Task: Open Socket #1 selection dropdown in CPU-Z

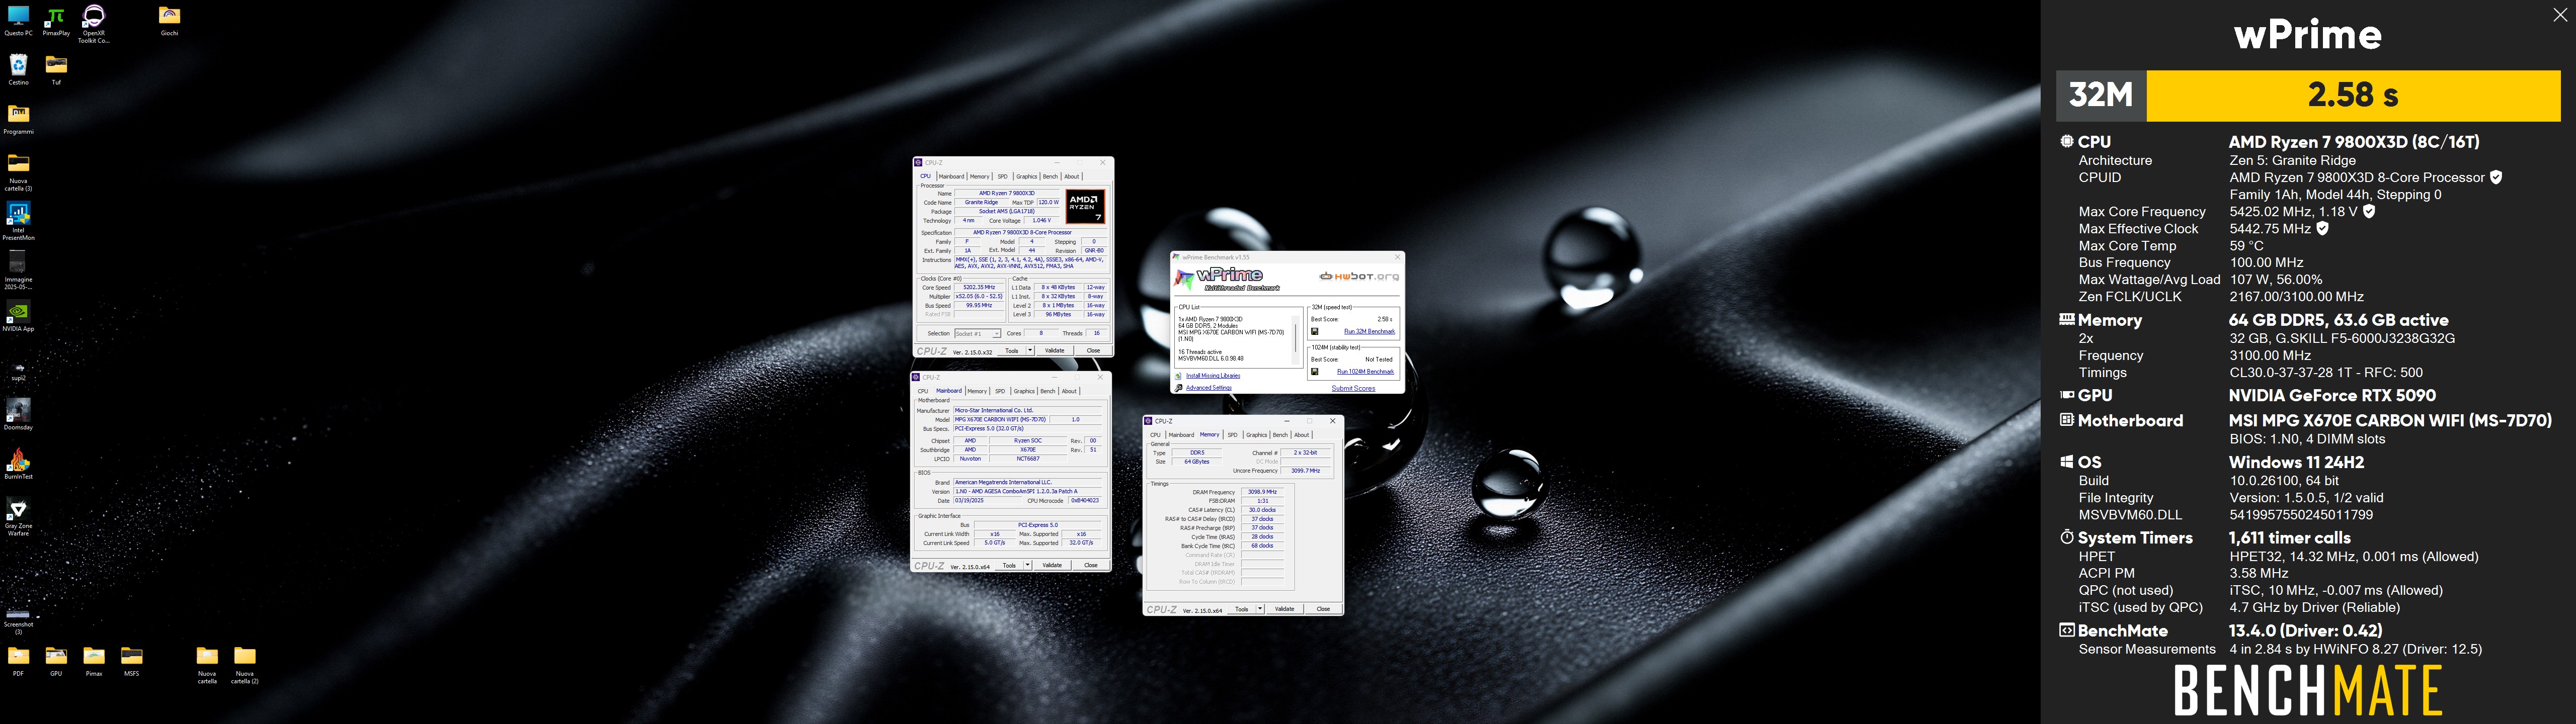Action: point(977,333)
